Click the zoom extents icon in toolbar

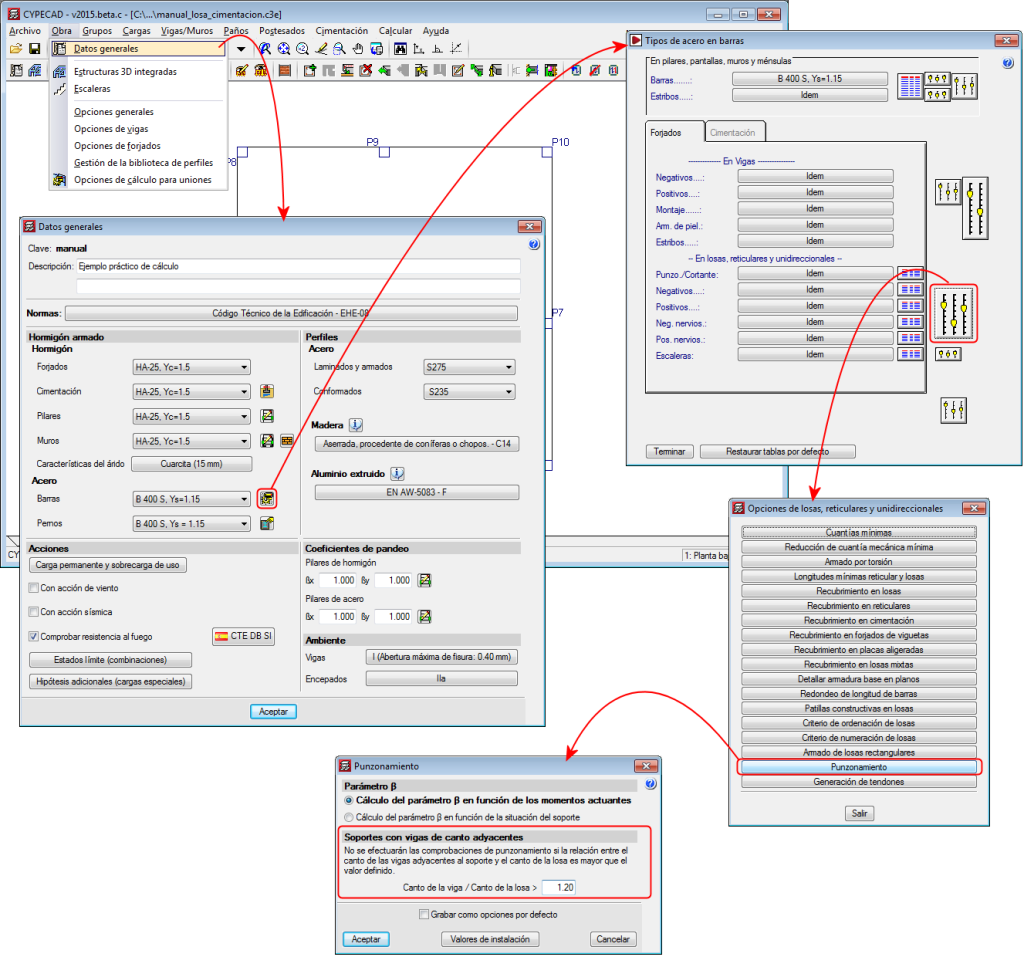pyautogui.click(x=283, y=49)
